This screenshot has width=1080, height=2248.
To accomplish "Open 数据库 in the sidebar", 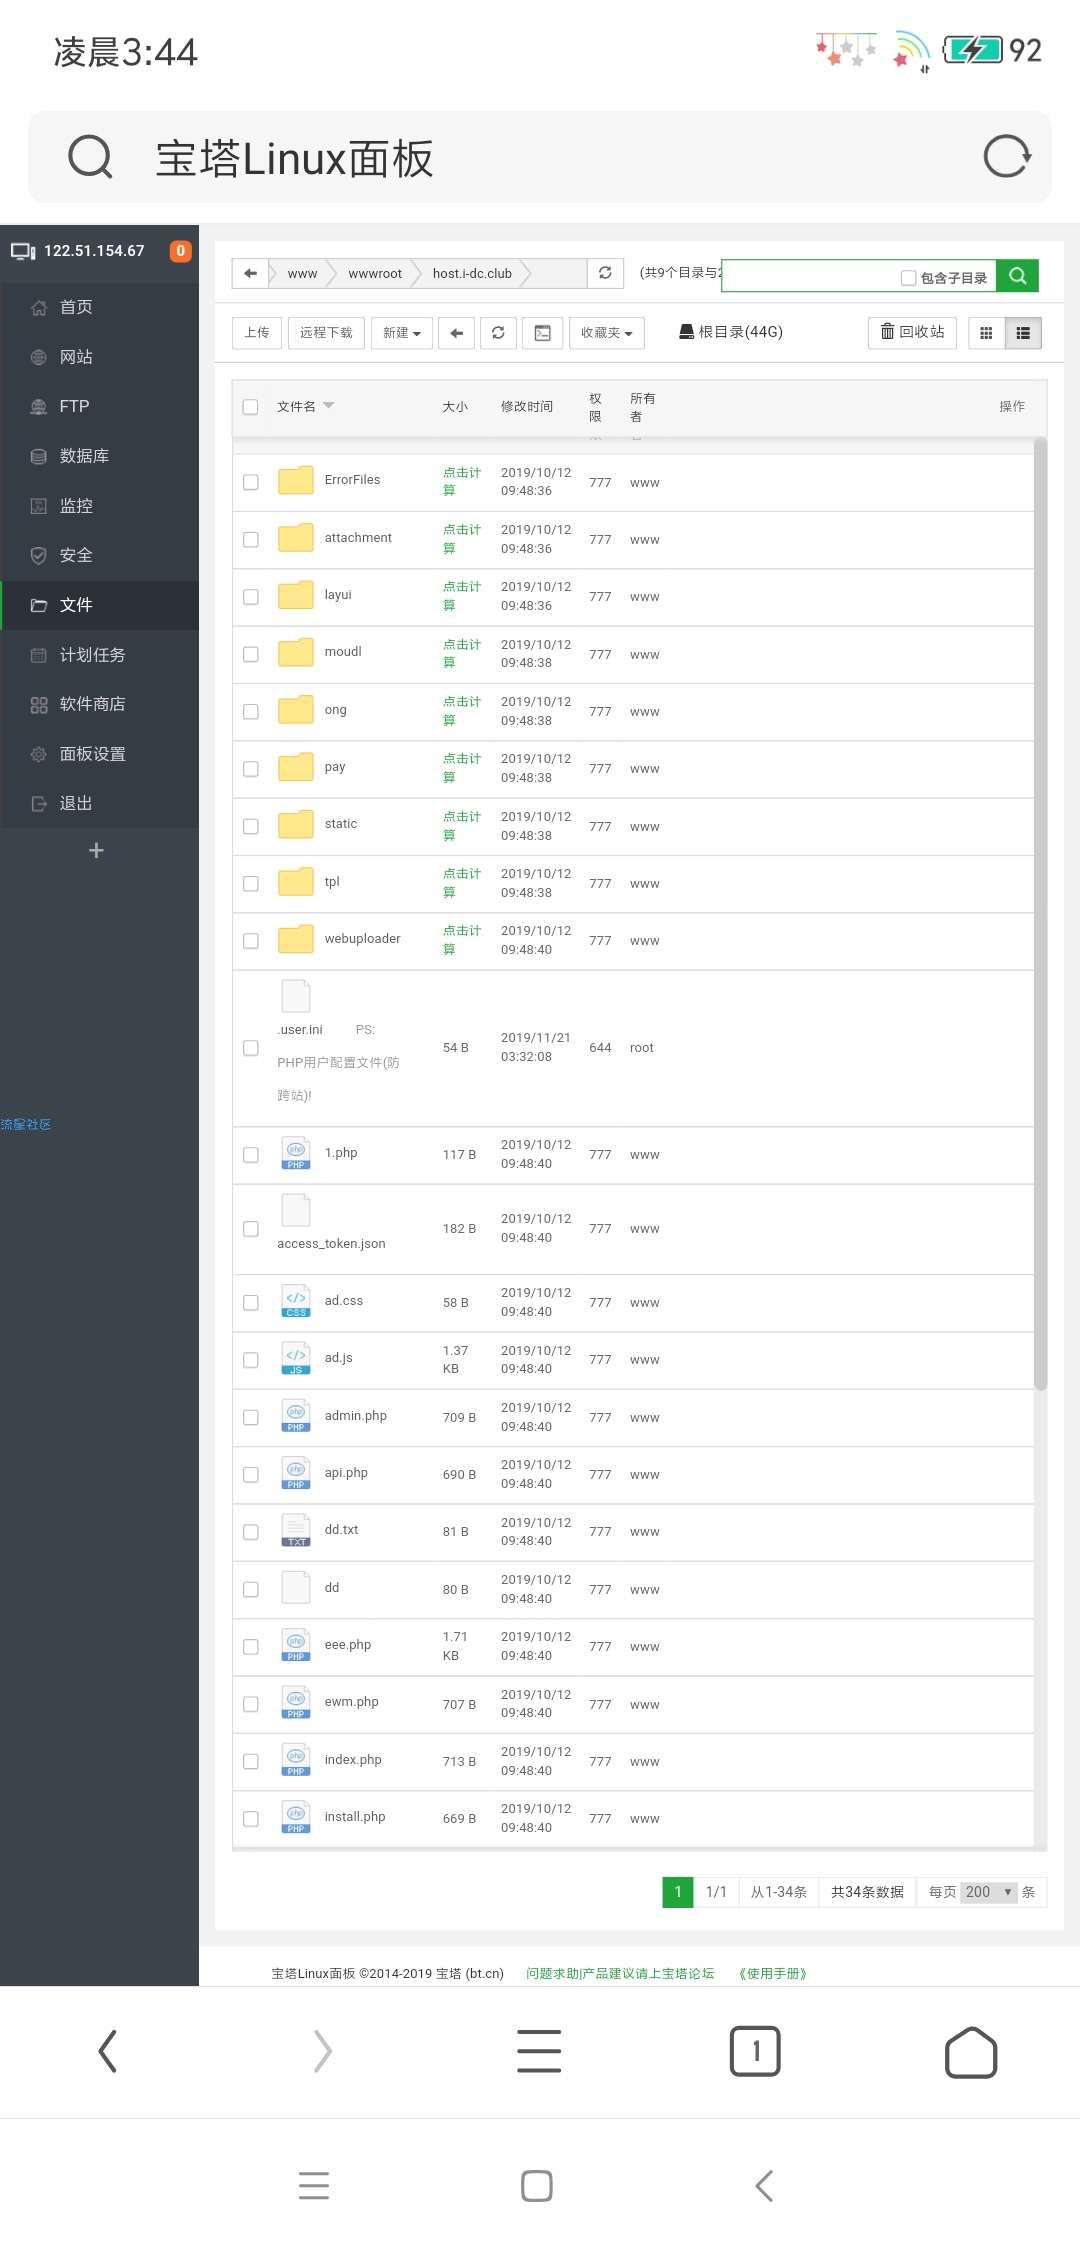I will click(x=100, y=456).
